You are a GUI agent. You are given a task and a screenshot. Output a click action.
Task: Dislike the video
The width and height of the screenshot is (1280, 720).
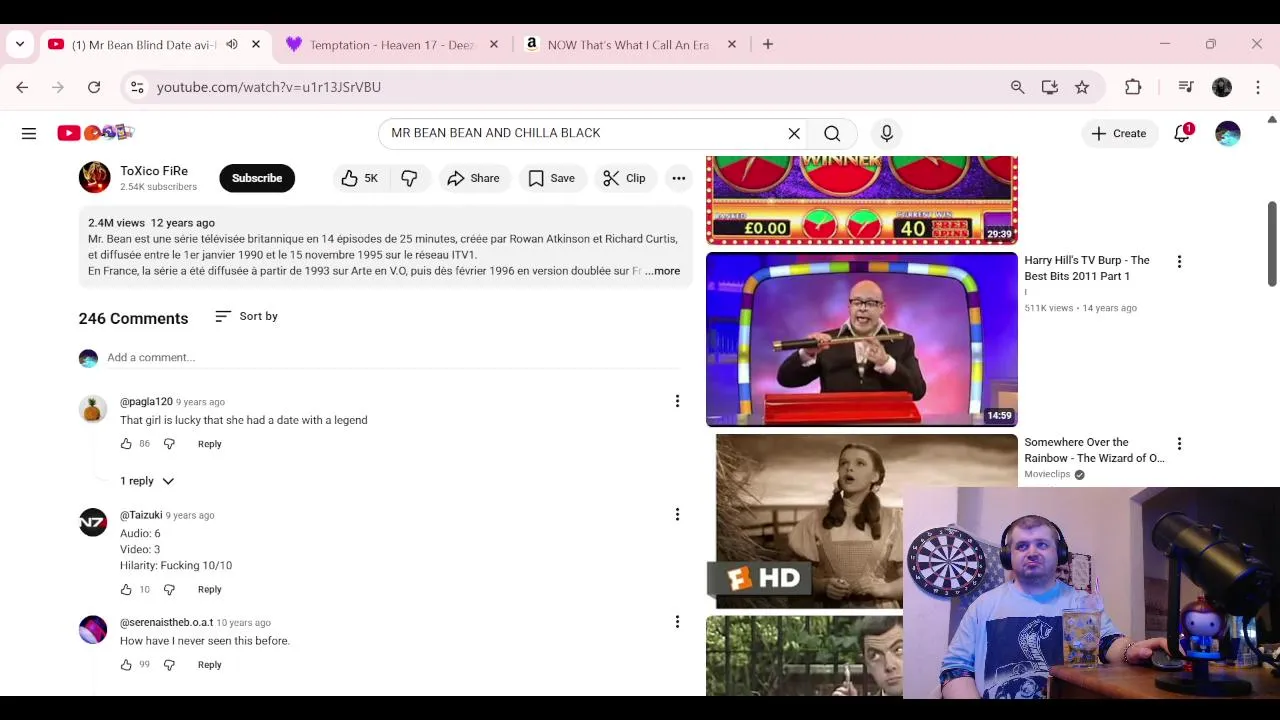pyautogui.click(x=409, y=178)
